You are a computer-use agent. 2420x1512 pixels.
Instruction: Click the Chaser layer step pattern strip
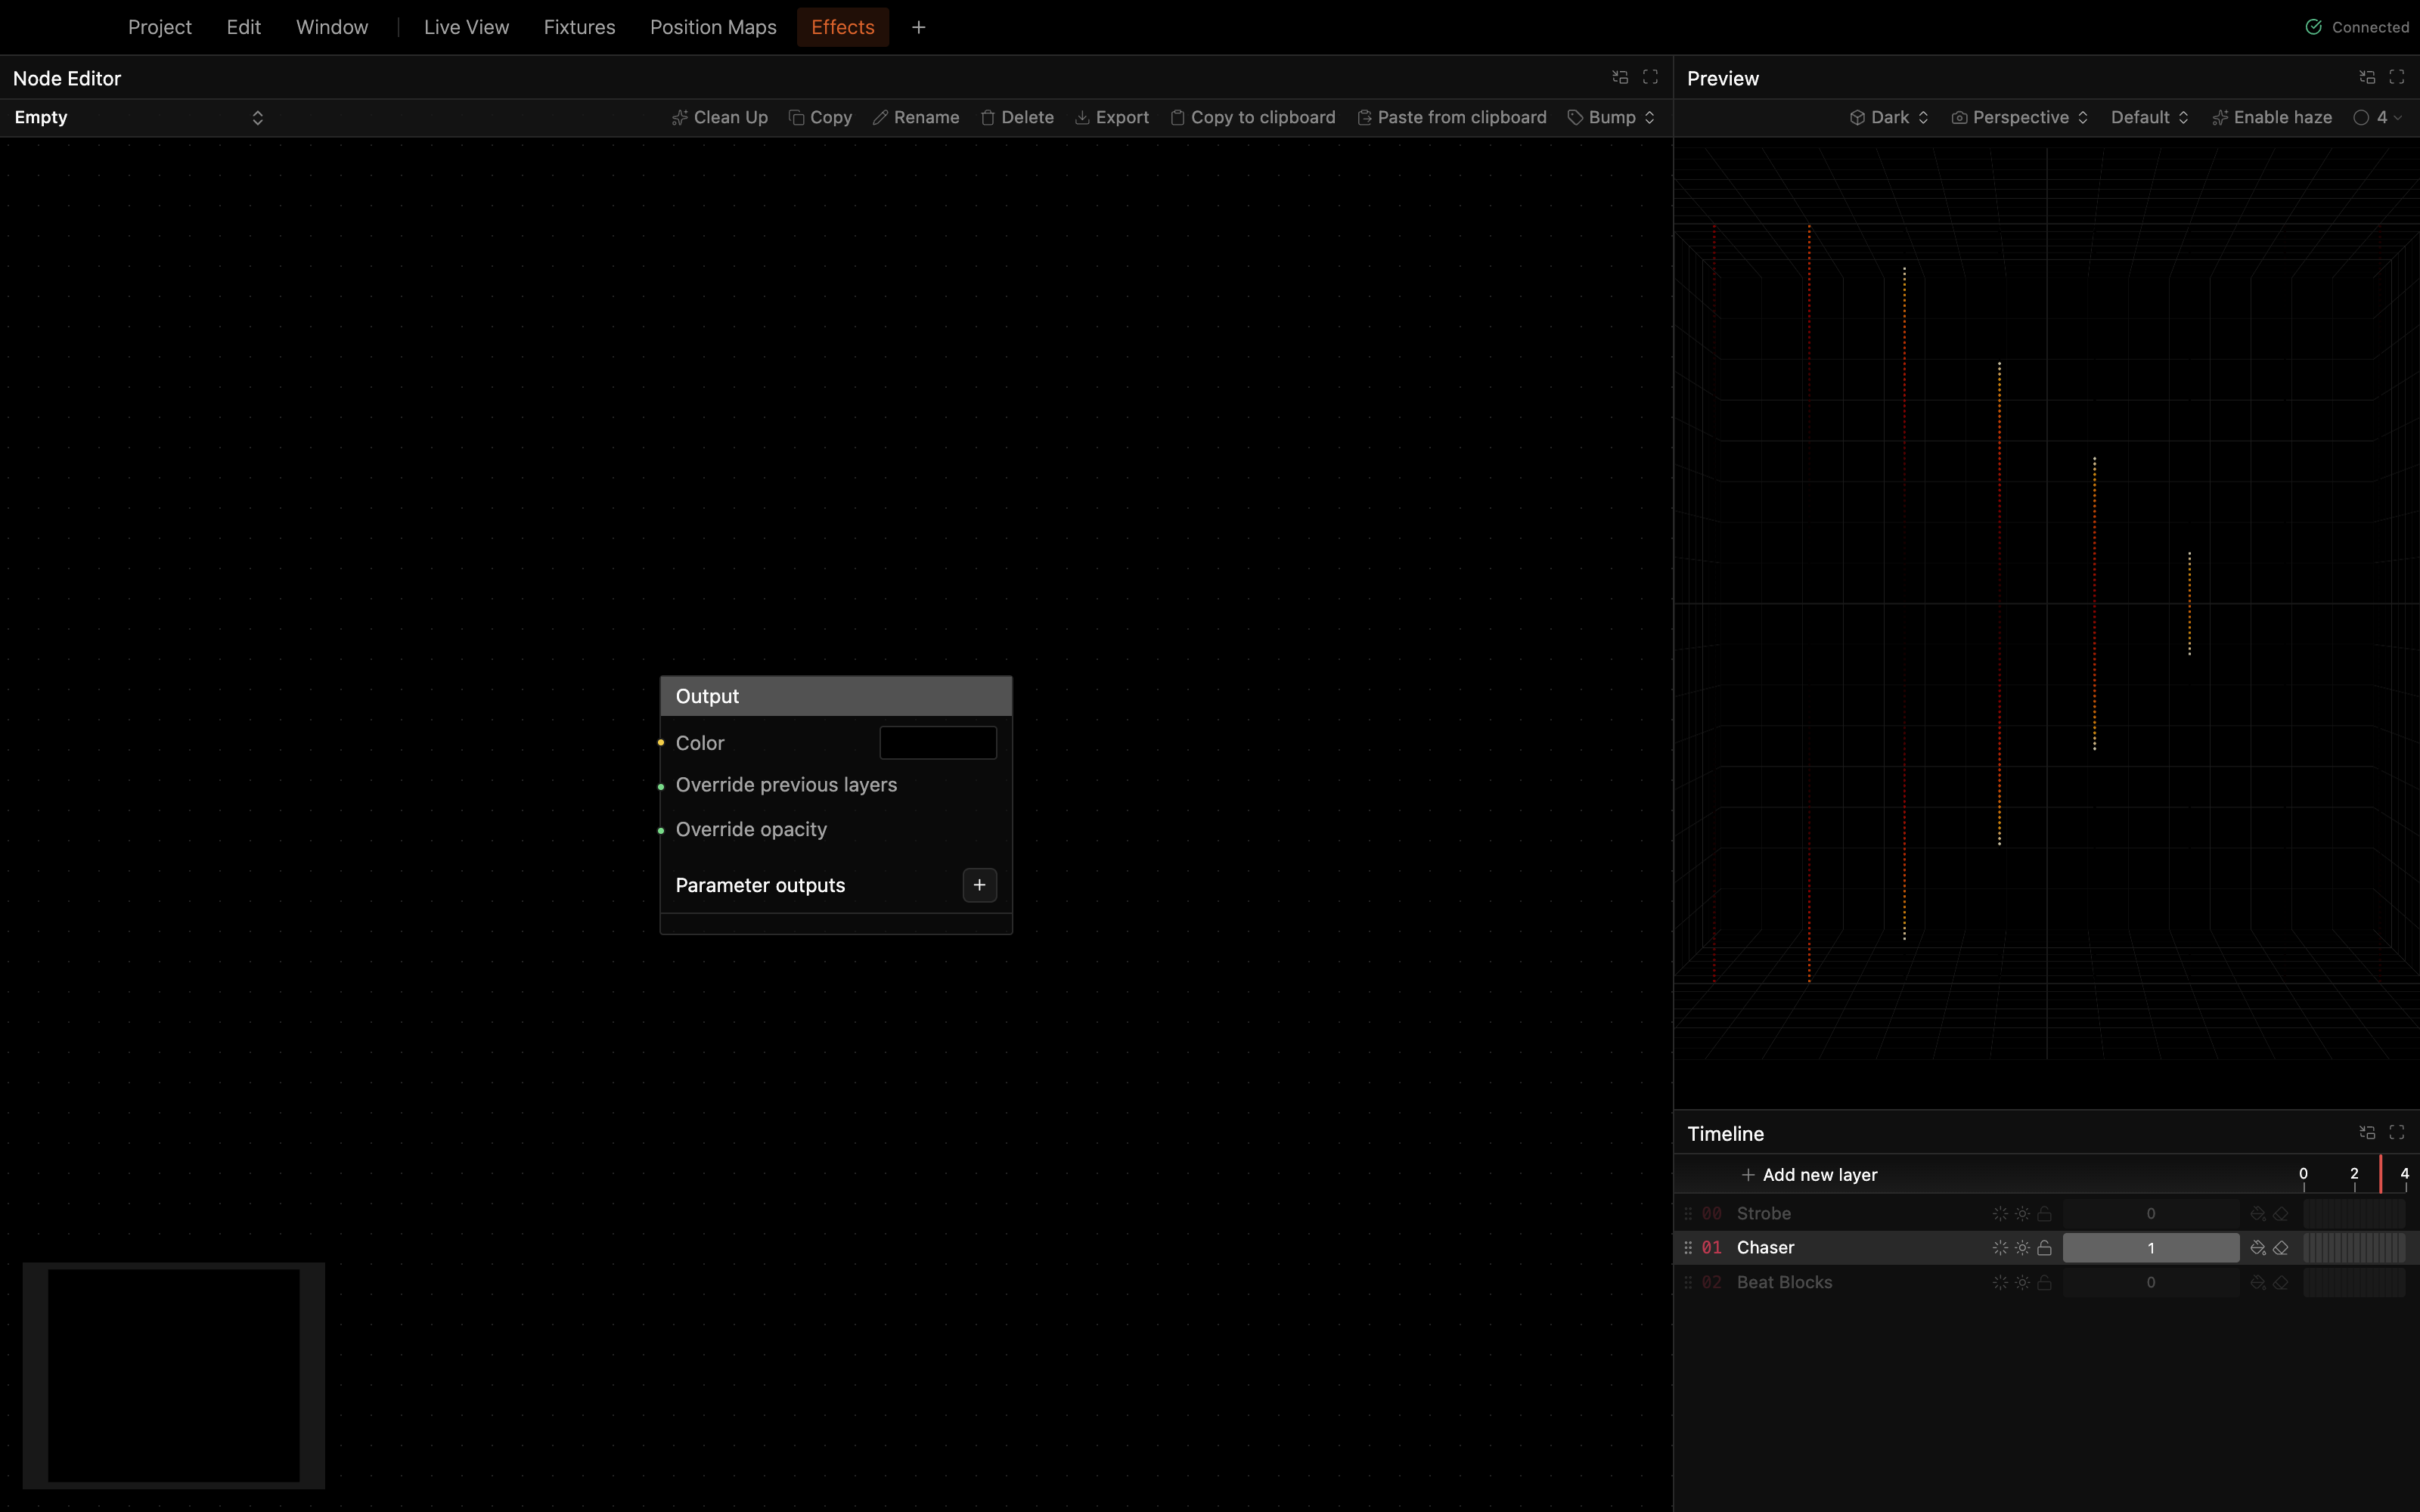(2354, 1248)
